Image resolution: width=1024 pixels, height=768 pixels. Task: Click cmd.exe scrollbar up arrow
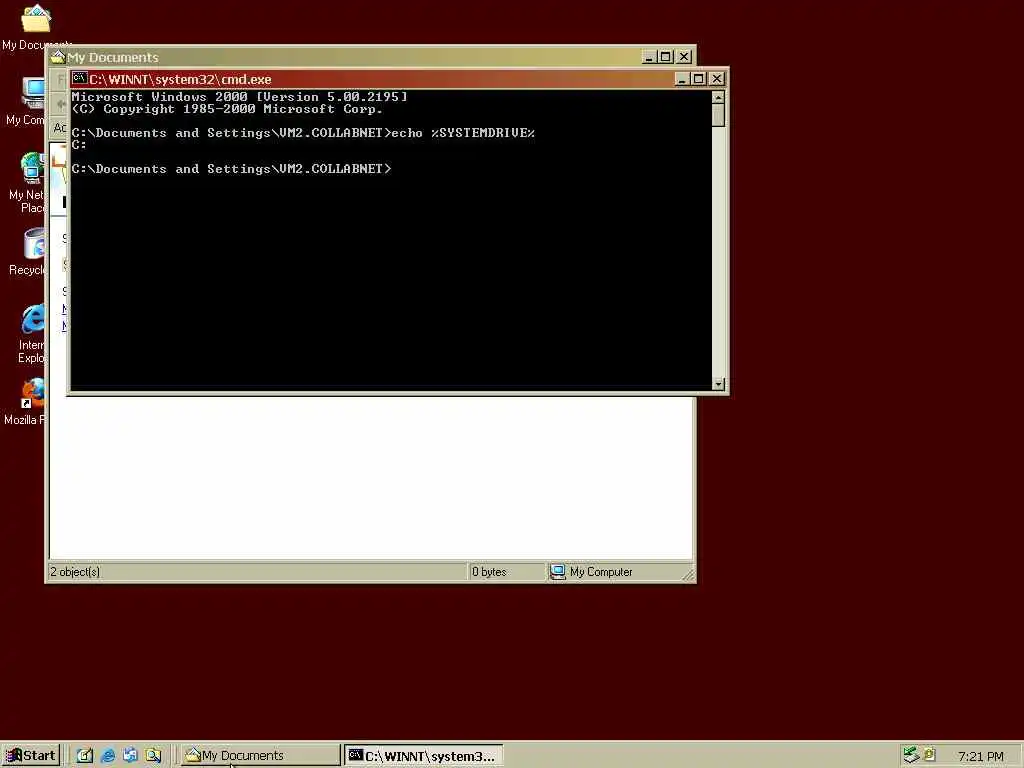point(718,98)
